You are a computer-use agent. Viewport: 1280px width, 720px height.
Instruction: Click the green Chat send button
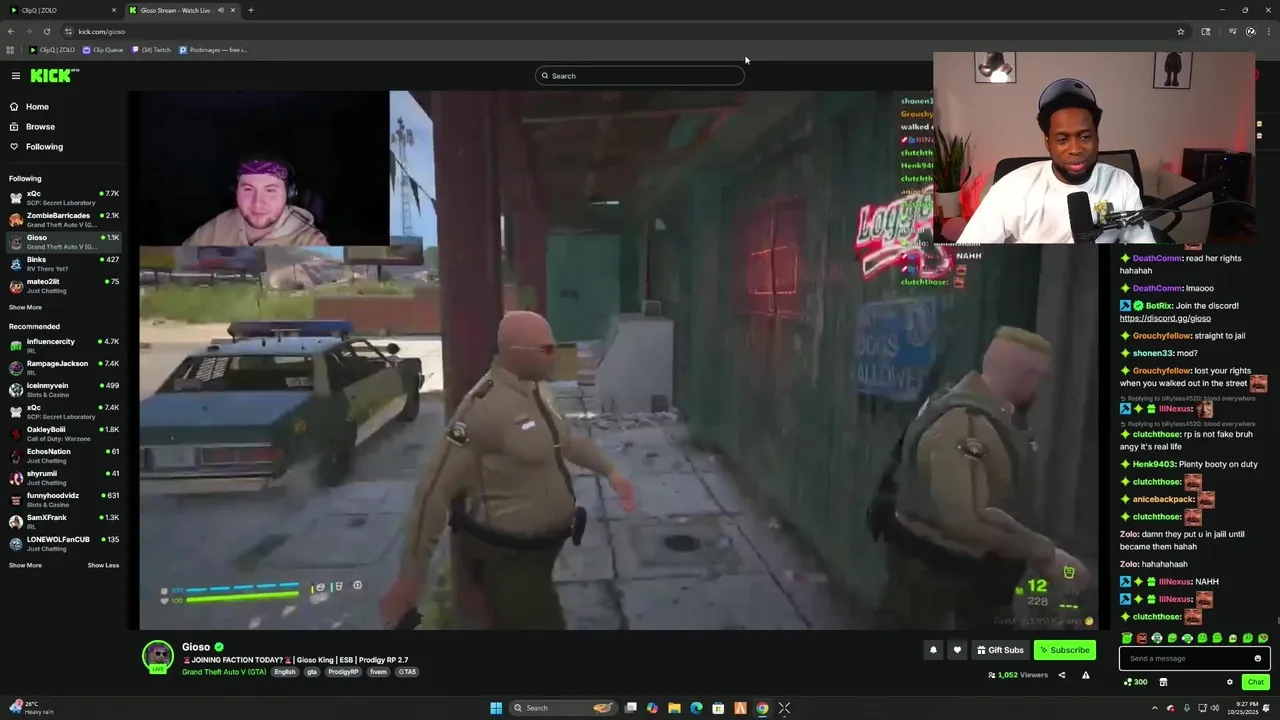(1256, 682)
